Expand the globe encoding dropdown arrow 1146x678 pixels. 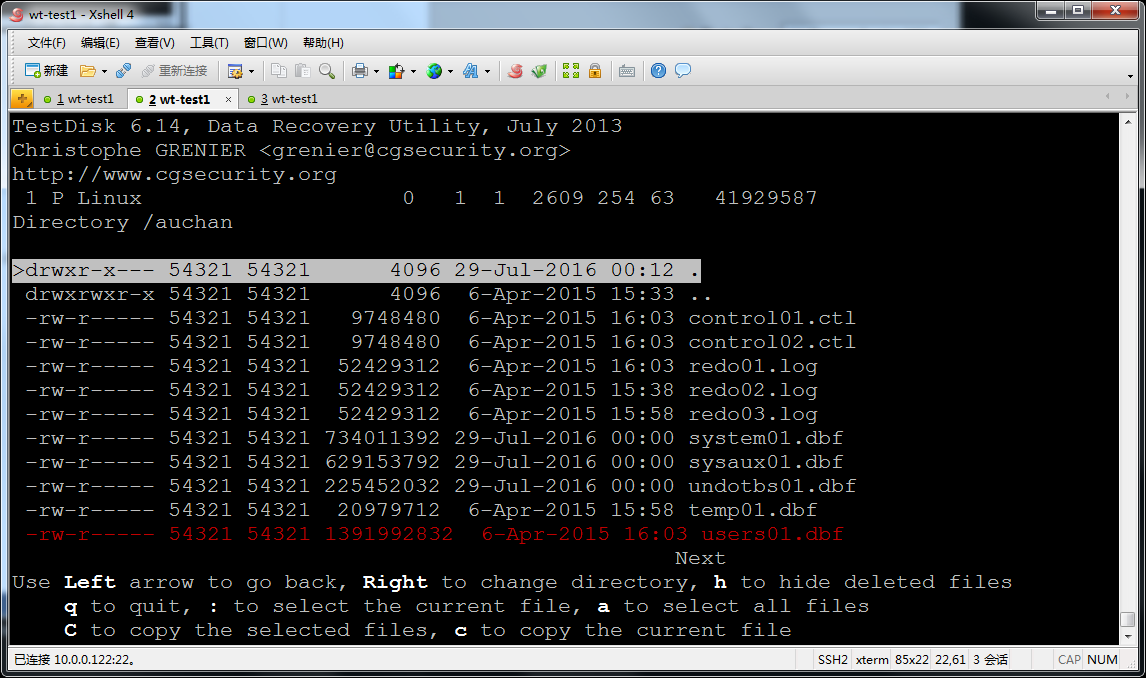(x=450, y=72)
